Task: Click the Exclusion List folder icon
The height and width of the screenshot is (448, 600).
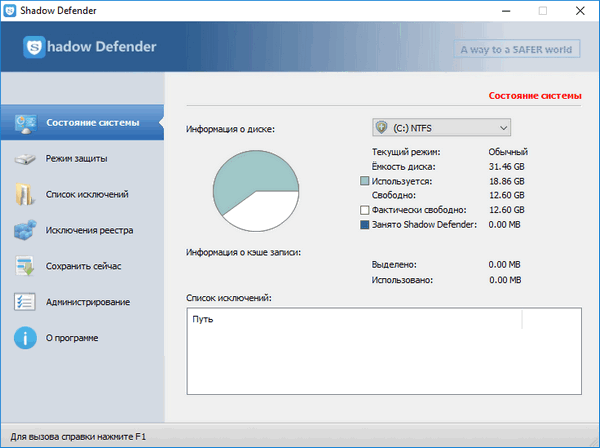Action: point(25,195)
